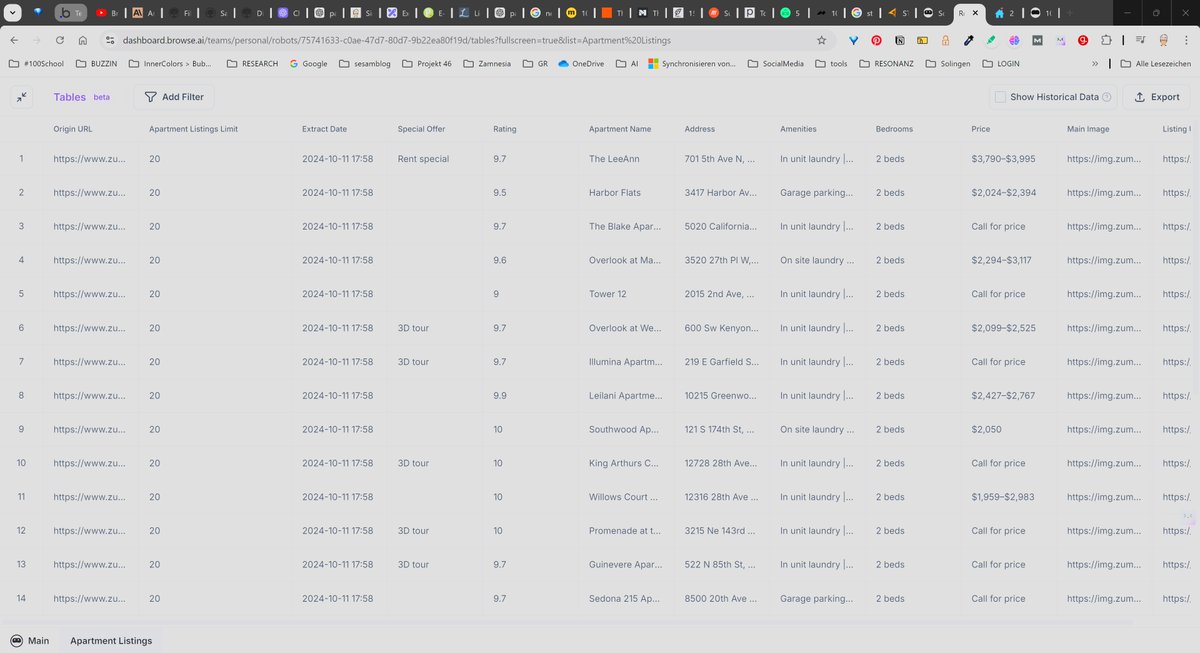Switch to the YouTube browser tab

pyautogui.click(x=106, y=13)
